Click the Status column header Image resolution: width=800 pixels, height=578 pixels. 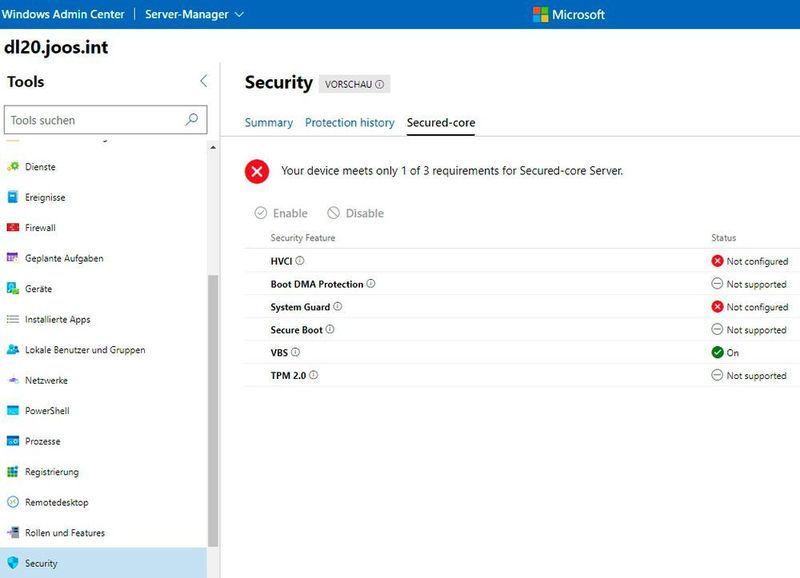pos(723,238)
